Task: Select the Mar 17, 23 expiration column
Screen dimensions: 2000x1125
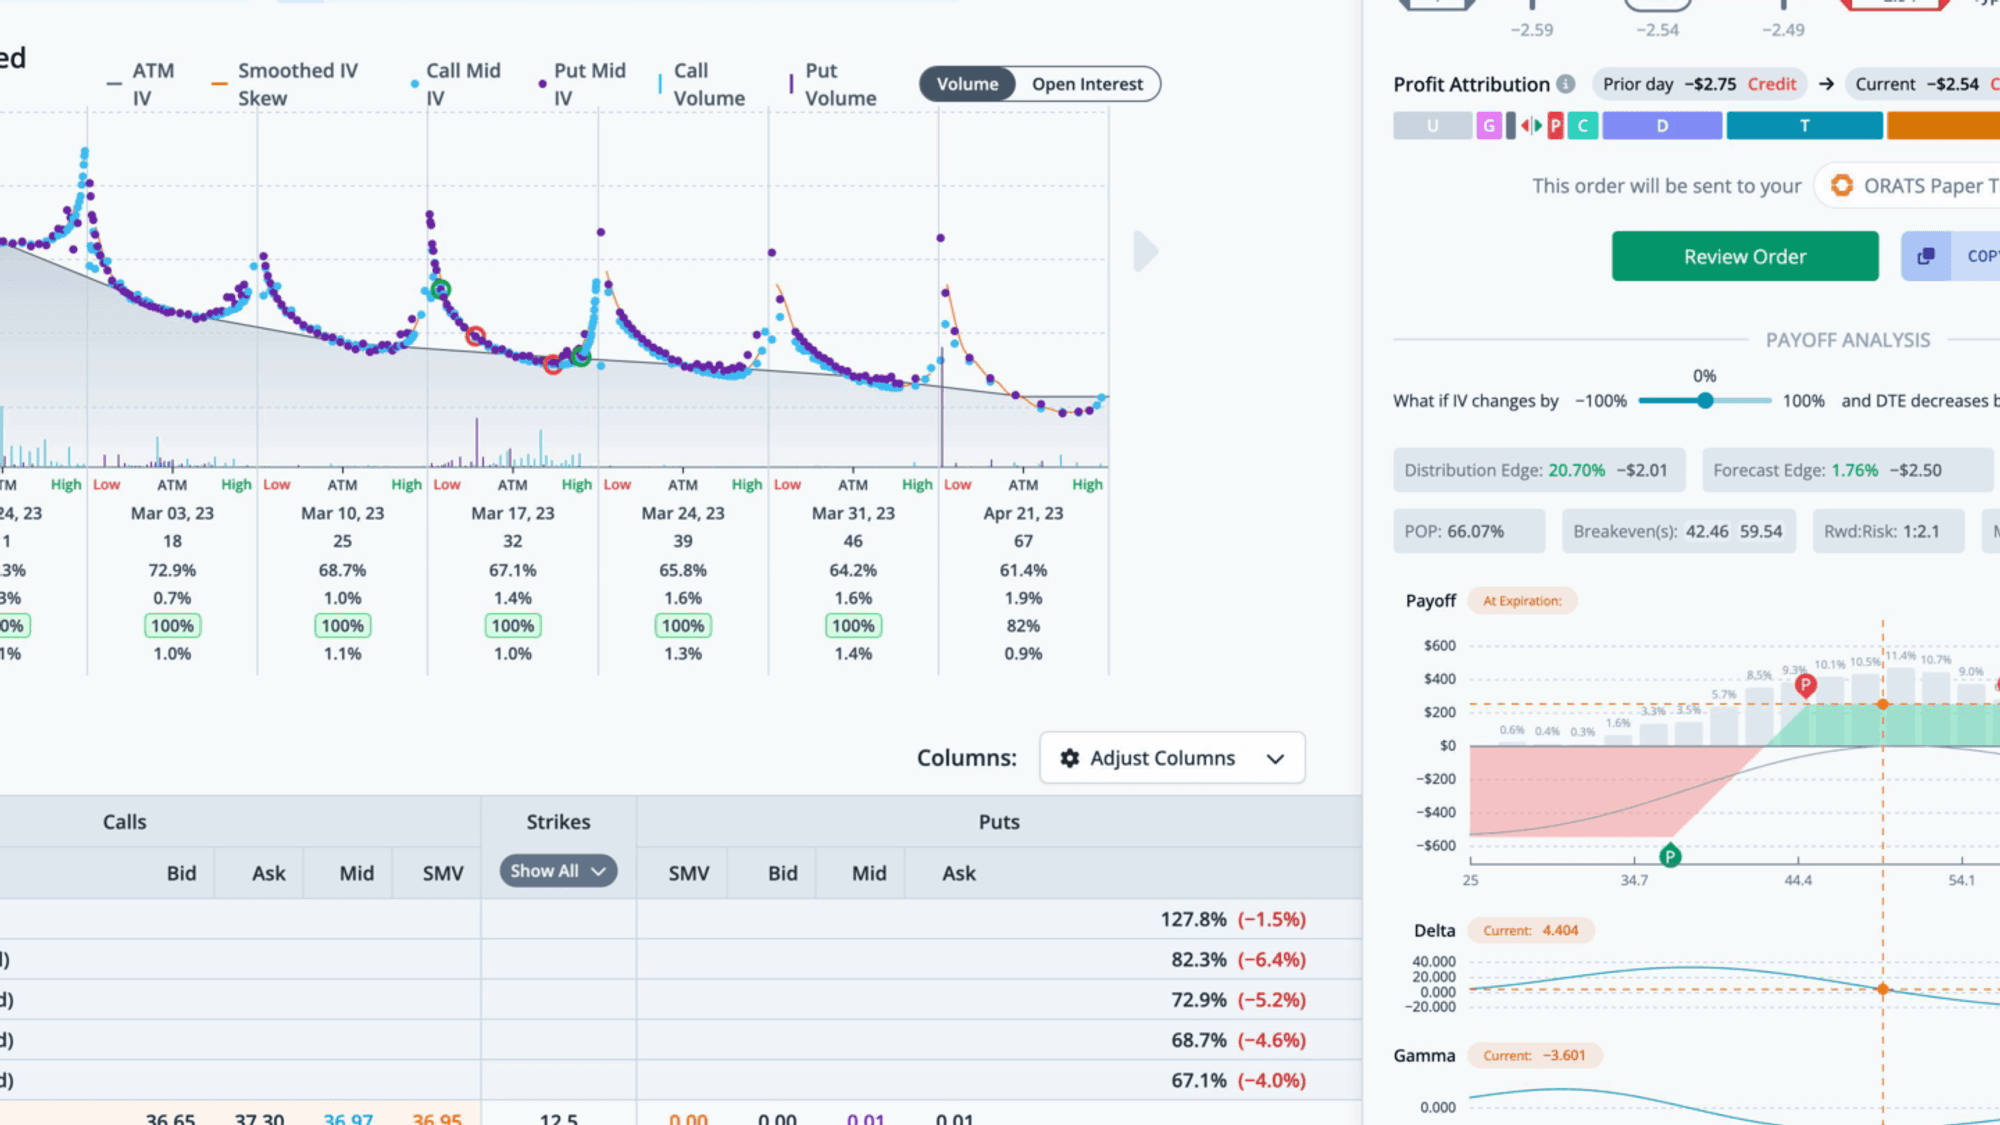Action: [512, 513]
